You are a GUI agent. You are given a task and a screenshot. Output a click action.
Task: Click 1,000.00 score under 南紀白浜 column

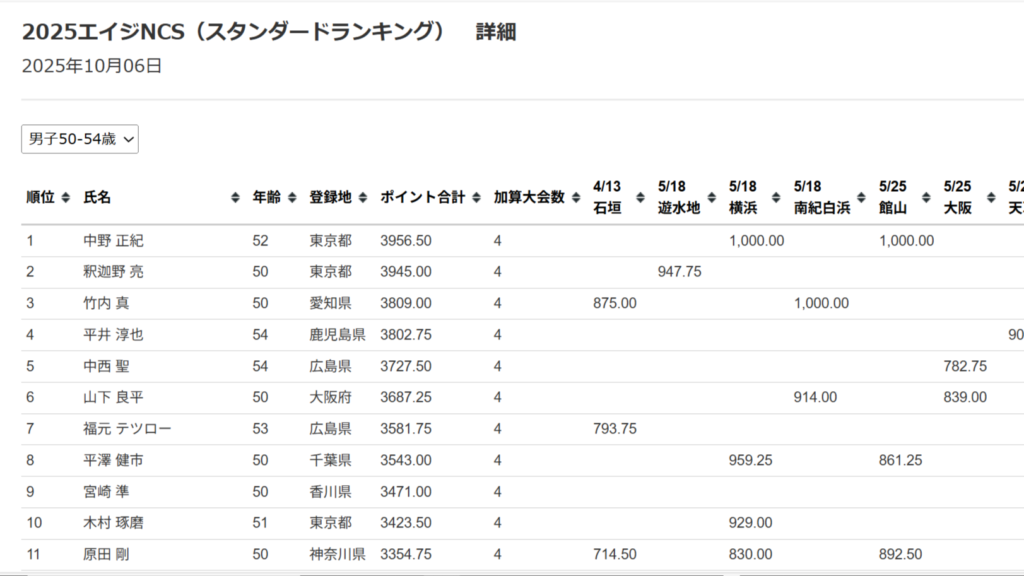(x=821, y=304)
